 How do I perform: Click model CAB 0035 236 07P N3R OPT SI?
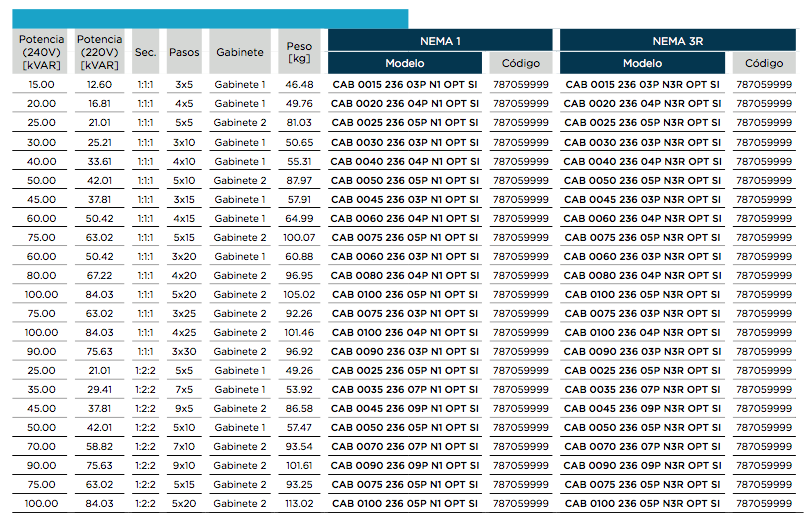pos(642,390)
